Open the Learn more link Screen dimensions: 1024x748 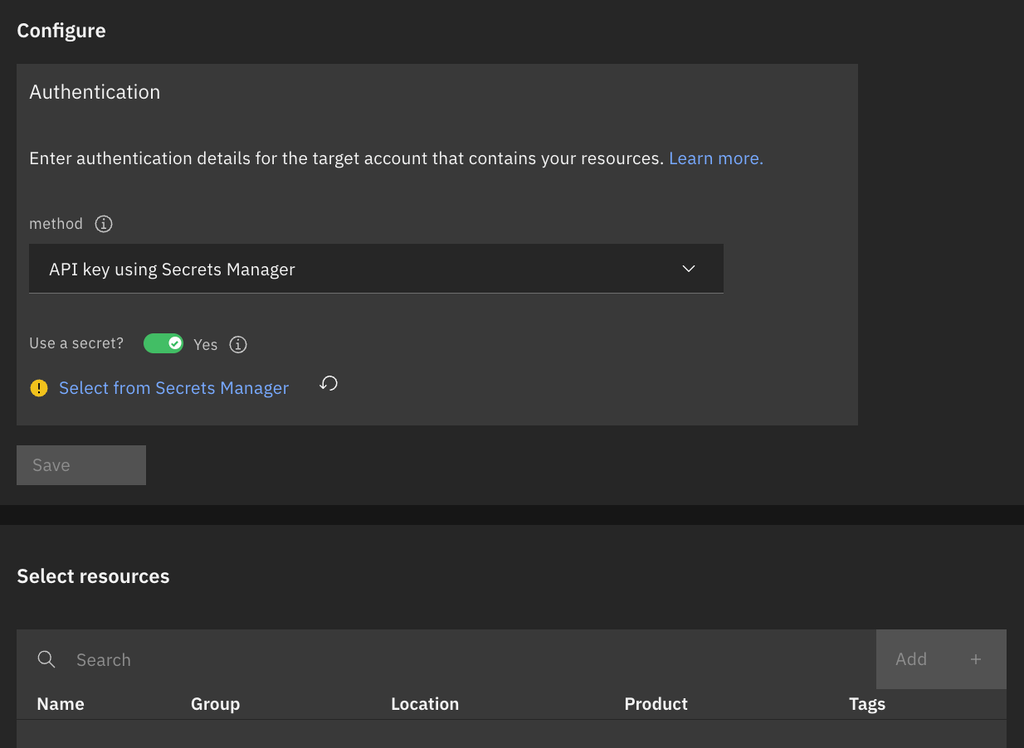[715, 158]
